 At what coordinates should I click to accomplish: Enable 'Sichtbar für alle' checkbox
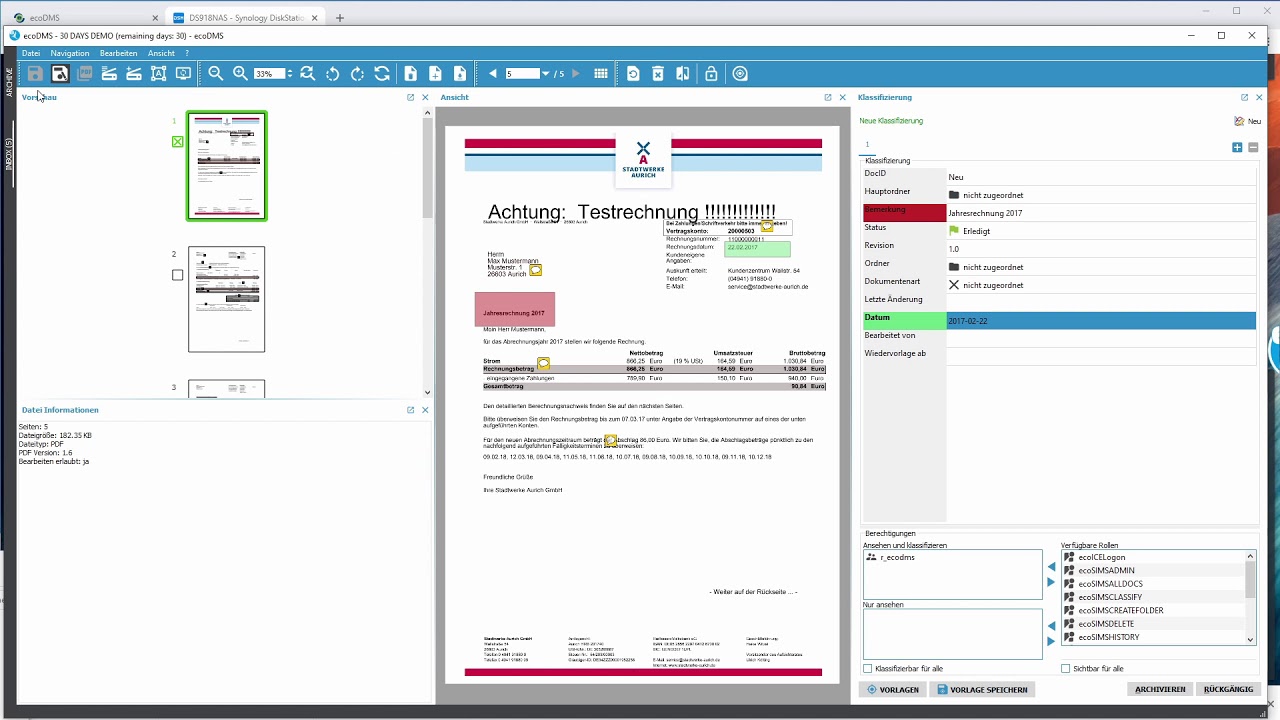click(1066, 669)
